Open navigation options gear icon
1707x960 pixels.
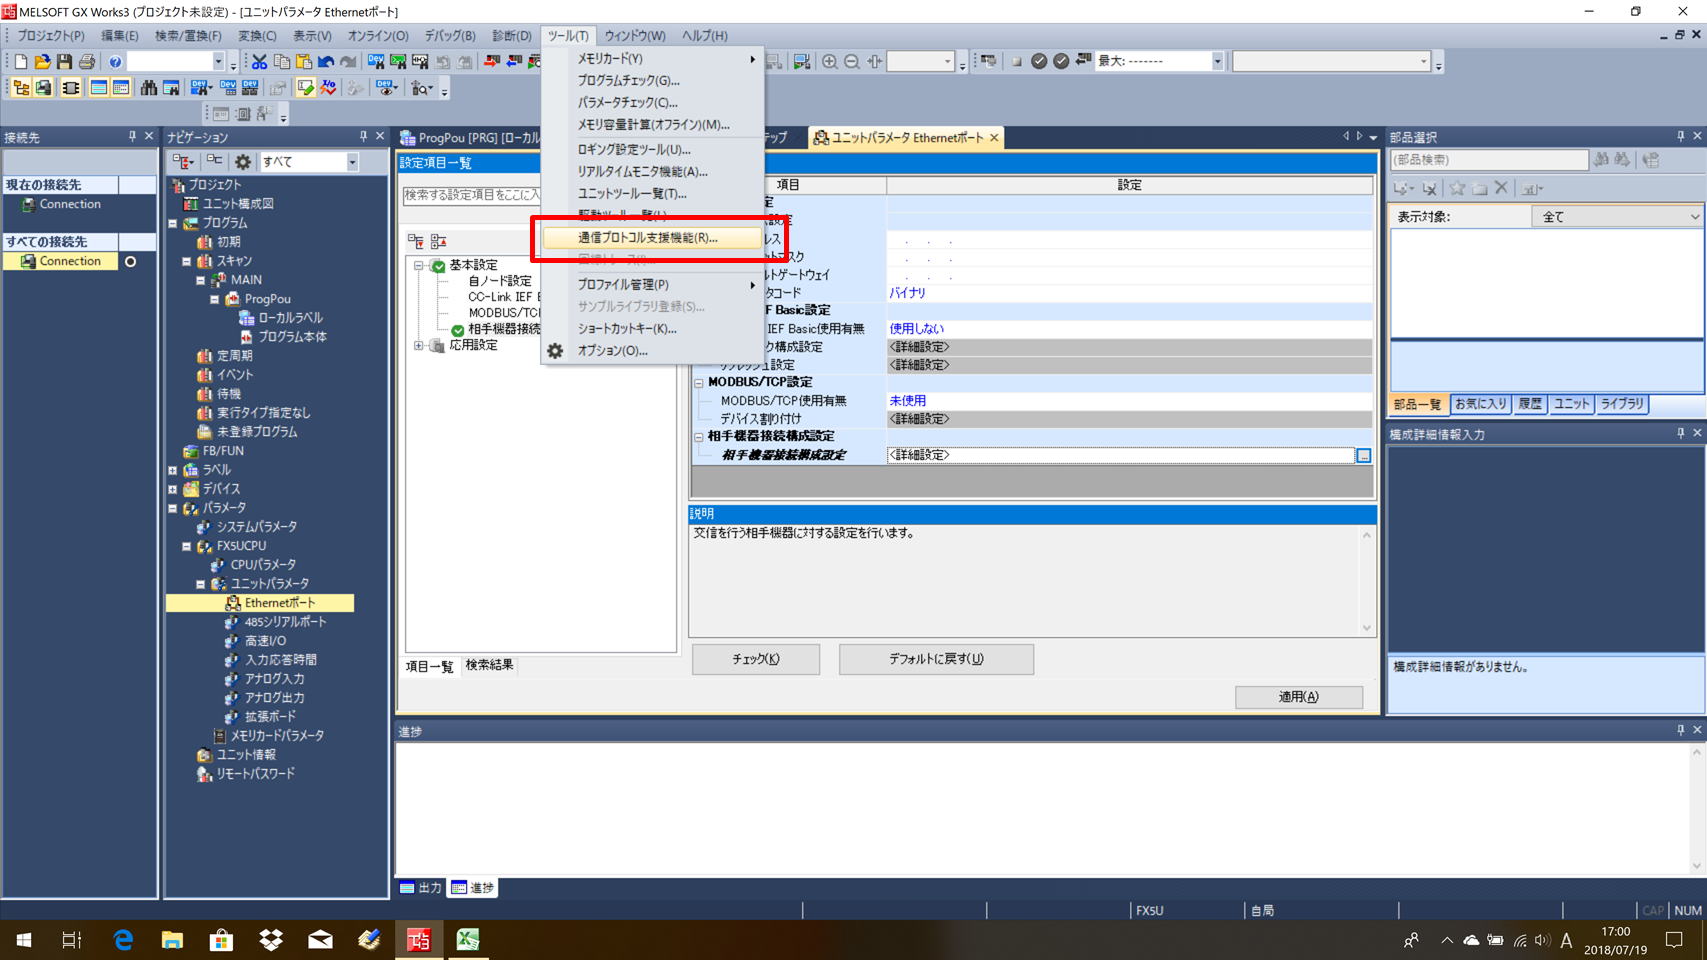pyautogui.click(x=243, y=162)
